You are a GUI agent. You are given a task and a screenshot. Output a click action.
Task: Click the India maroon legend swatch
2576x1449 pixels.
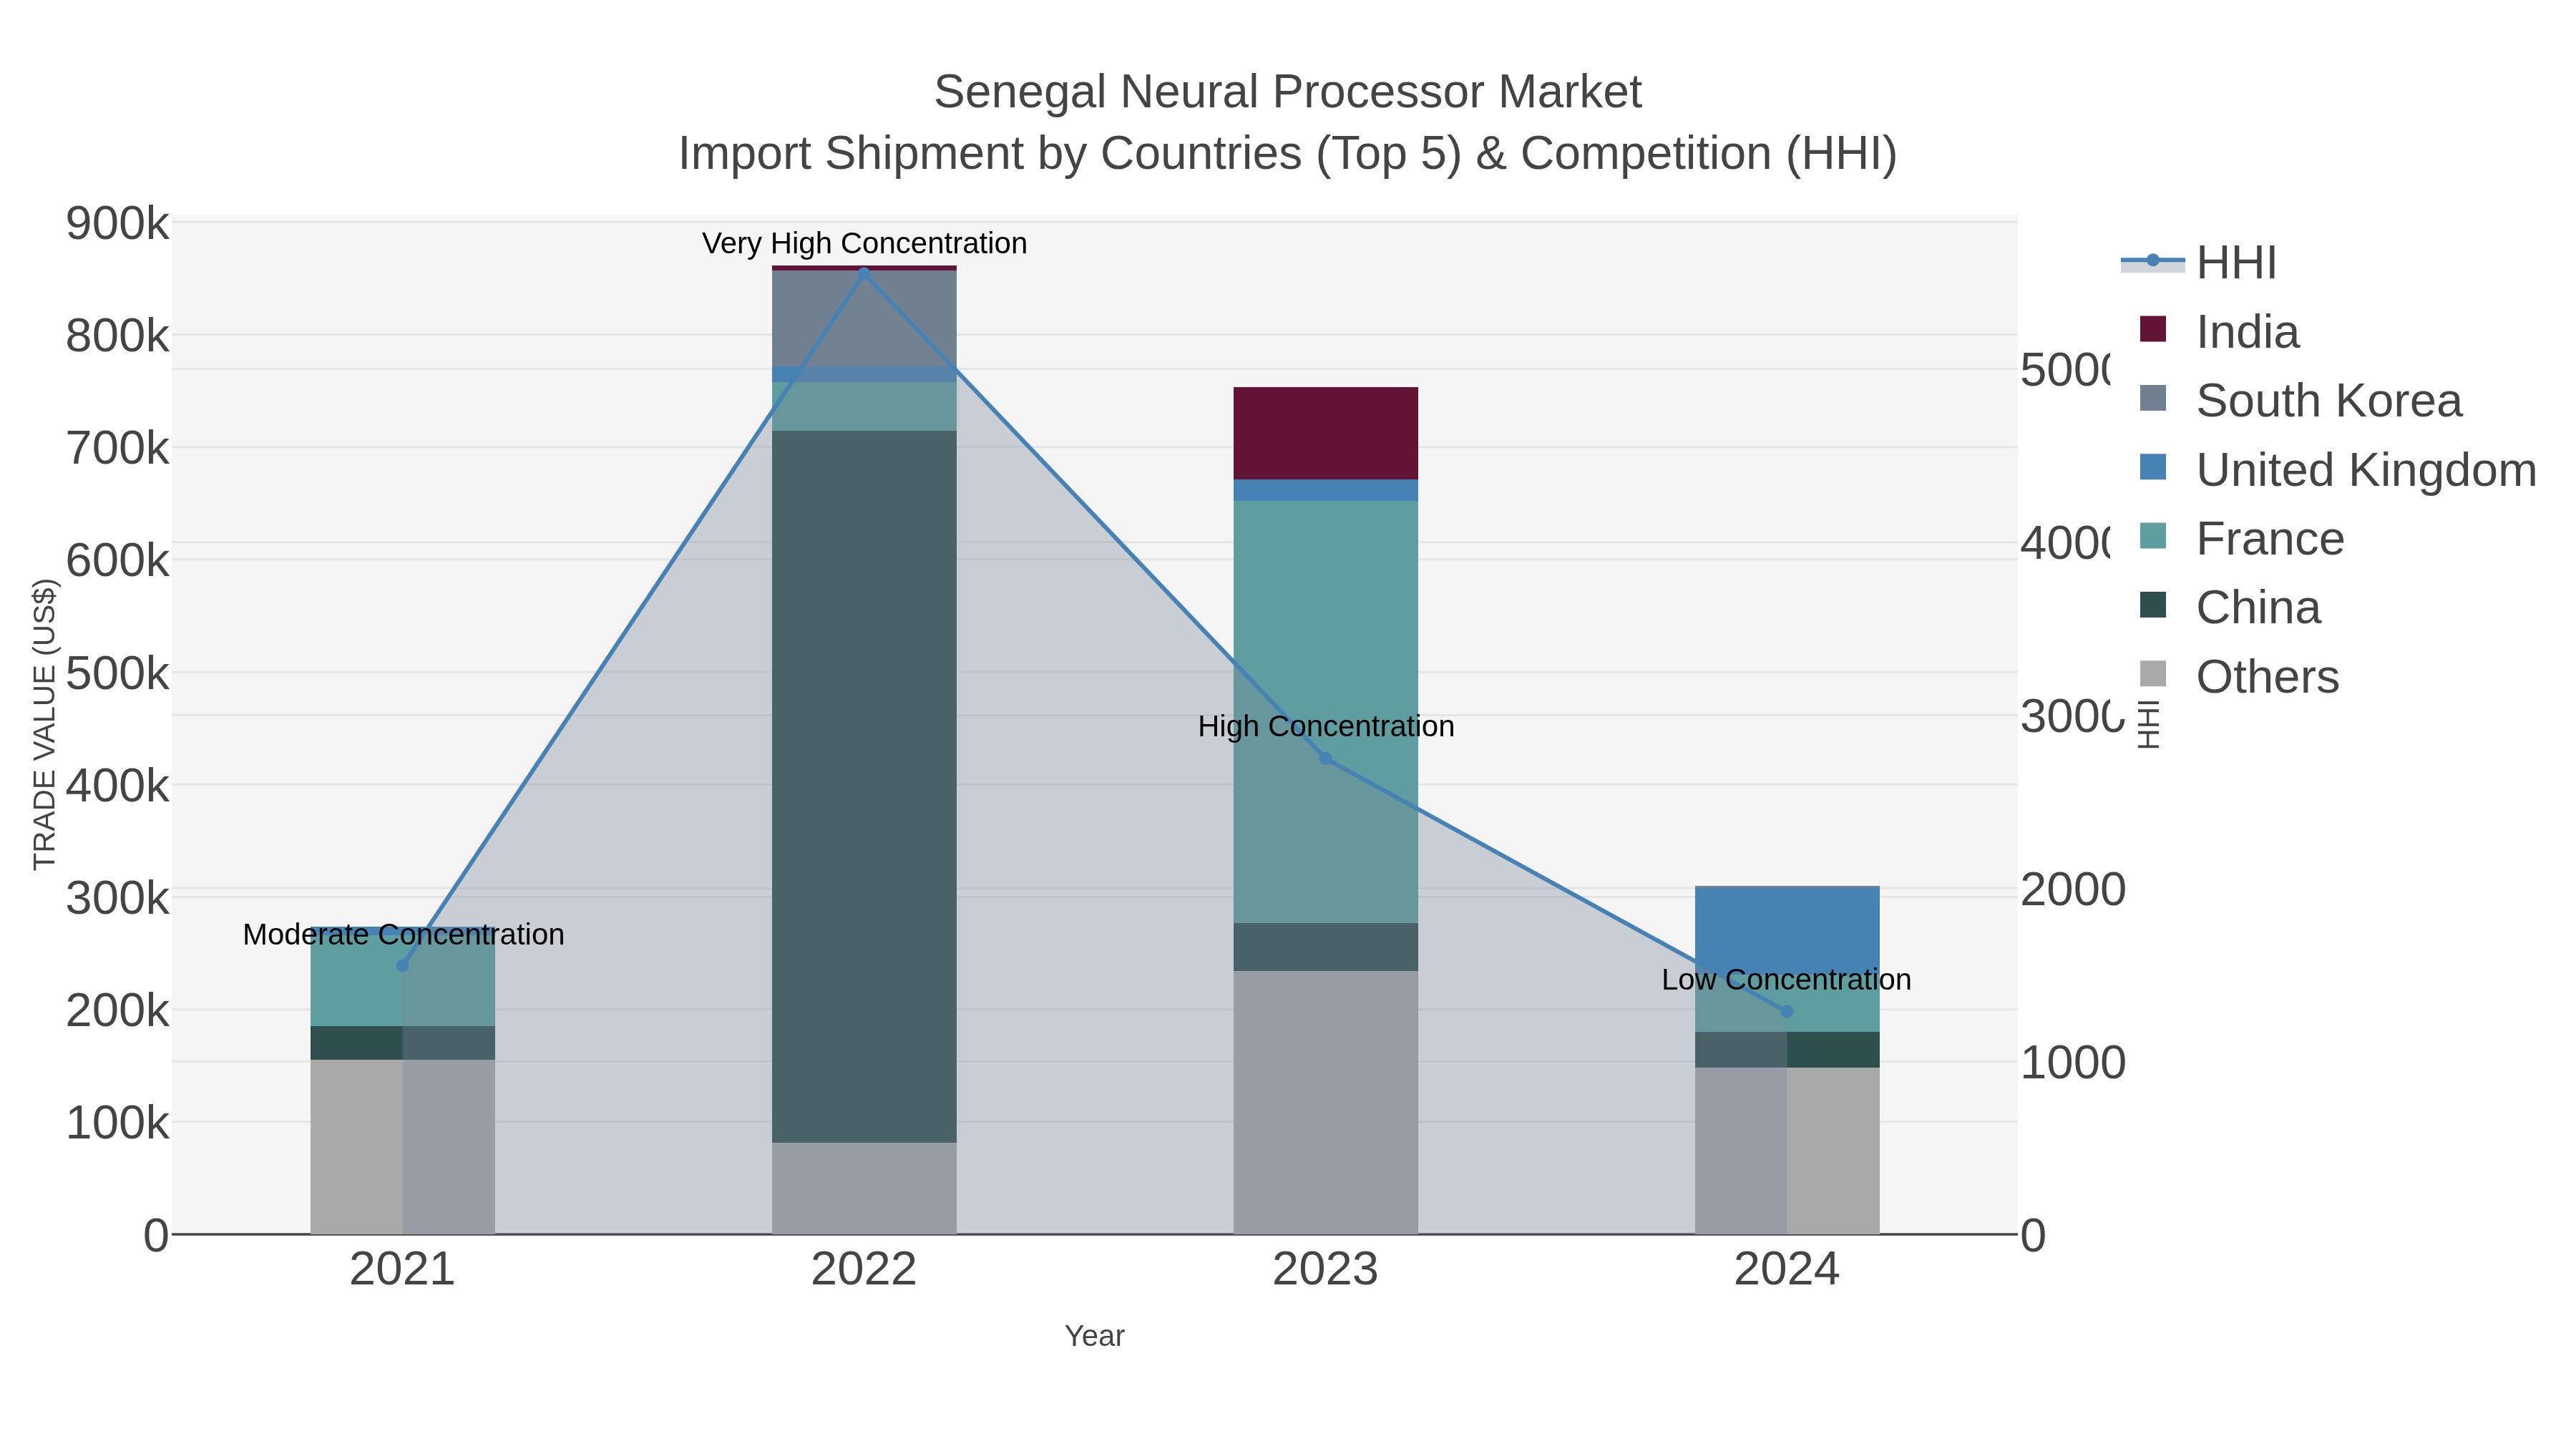[2153, 329]
